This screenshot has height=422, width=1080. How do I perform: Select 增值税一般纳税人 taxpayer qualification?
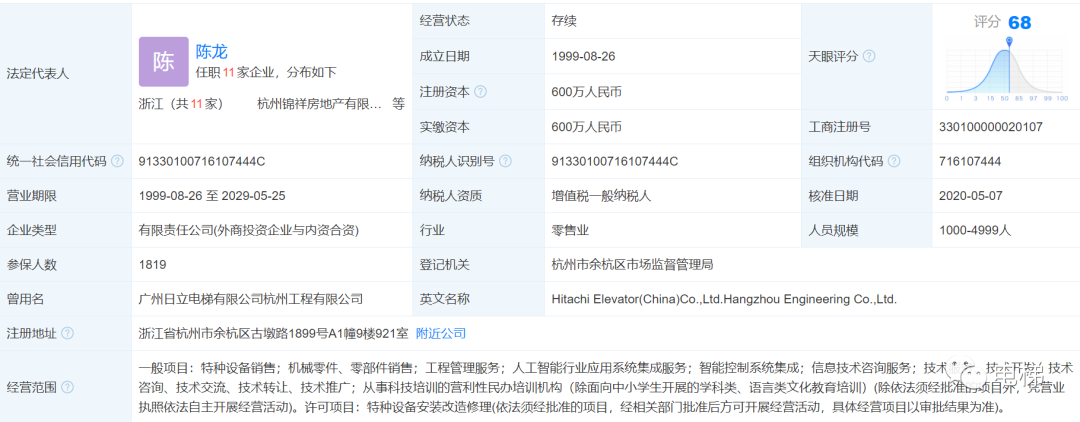pyautogui.click(x=601, y=196)
